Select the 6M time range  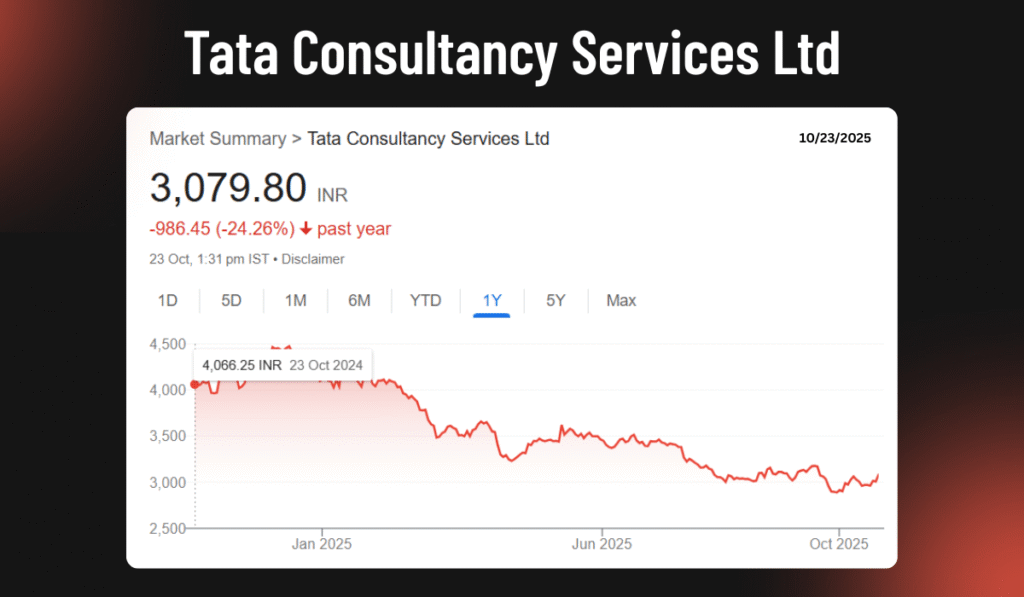point(359,300)
